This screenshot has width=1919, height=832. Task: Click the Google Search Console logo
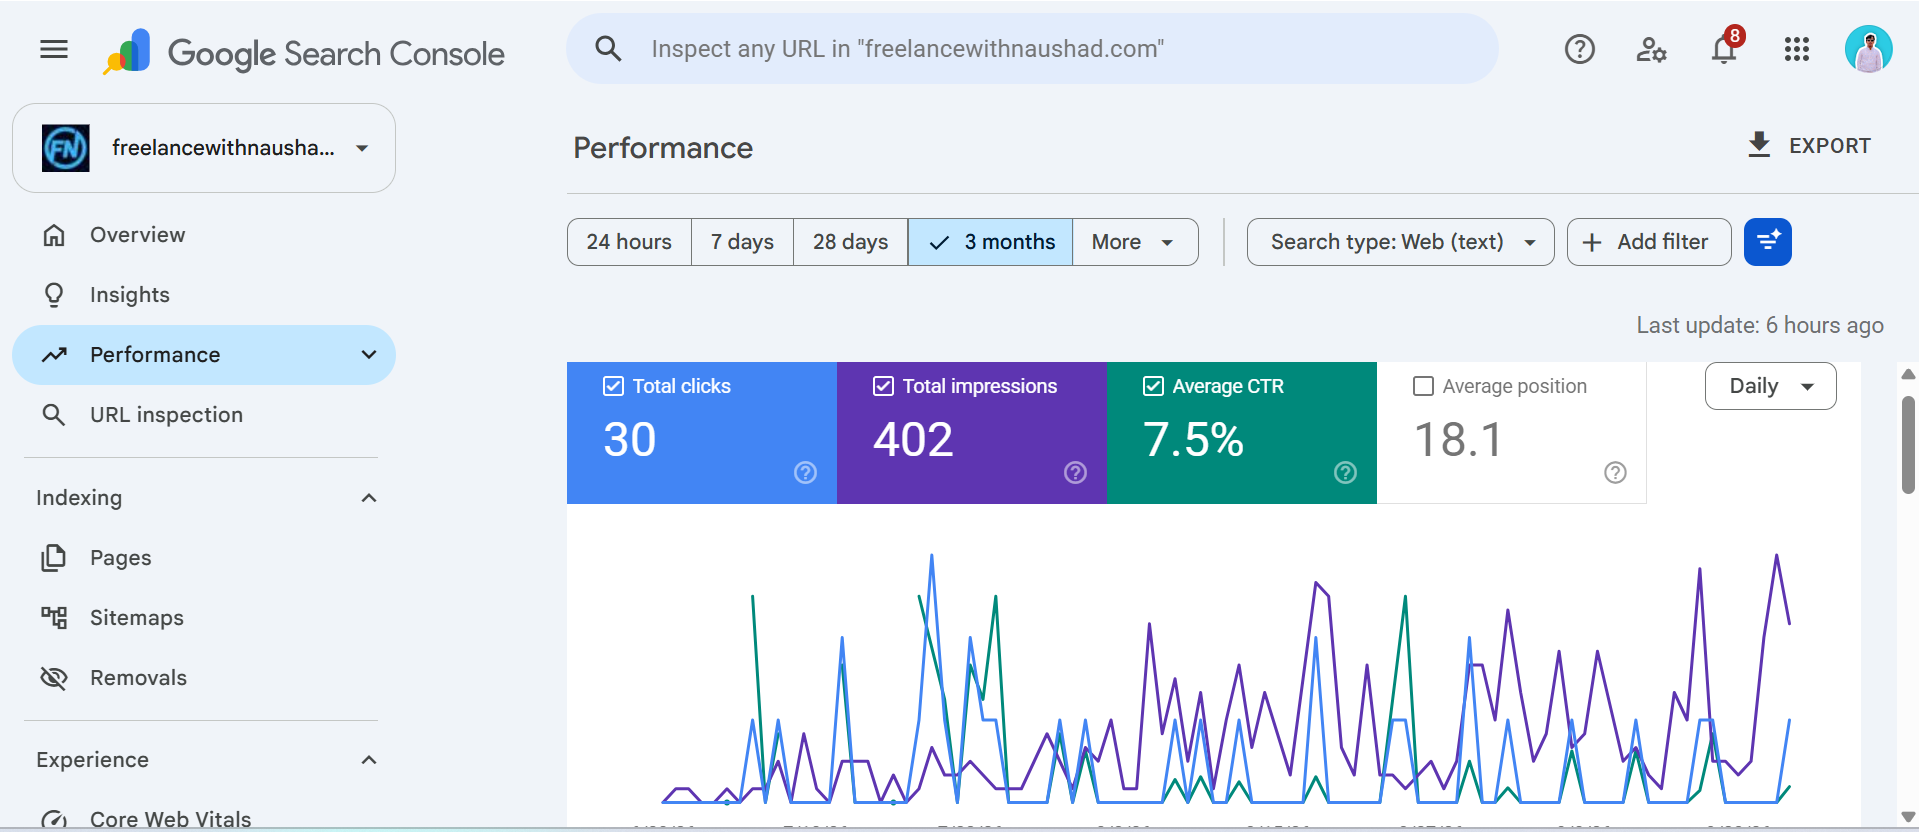[x=304, y=52]
